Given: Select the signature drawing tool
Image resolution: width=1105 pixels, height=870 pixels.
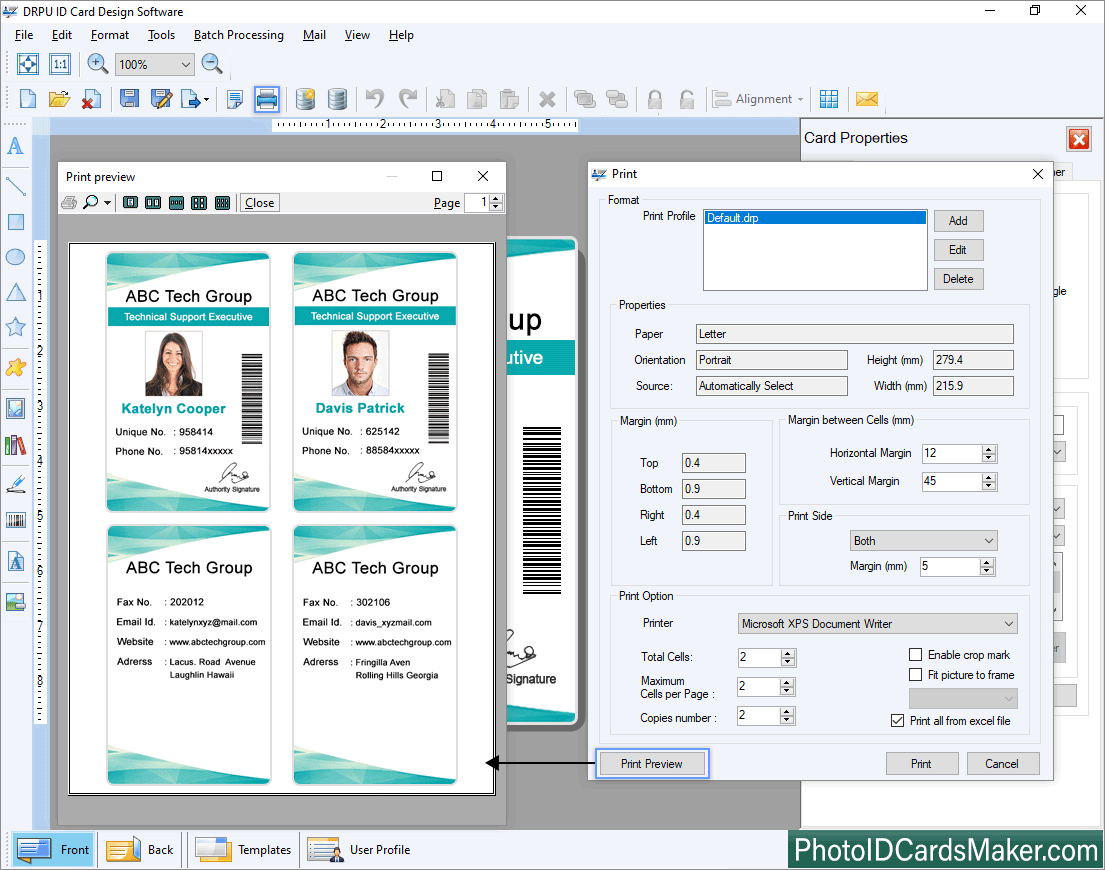Looking at the screenshot, I should pyautogui.click(x=15, y=482).
